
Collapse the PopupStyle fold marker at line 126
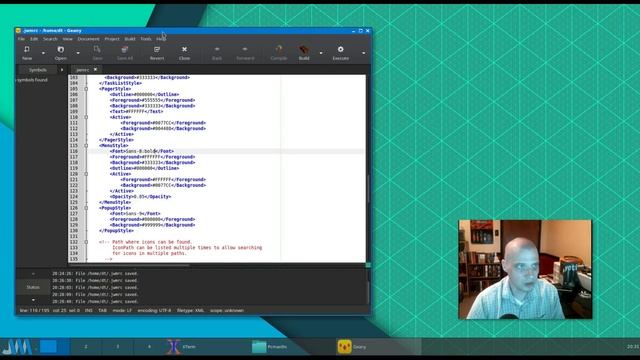tap(86, 208)
